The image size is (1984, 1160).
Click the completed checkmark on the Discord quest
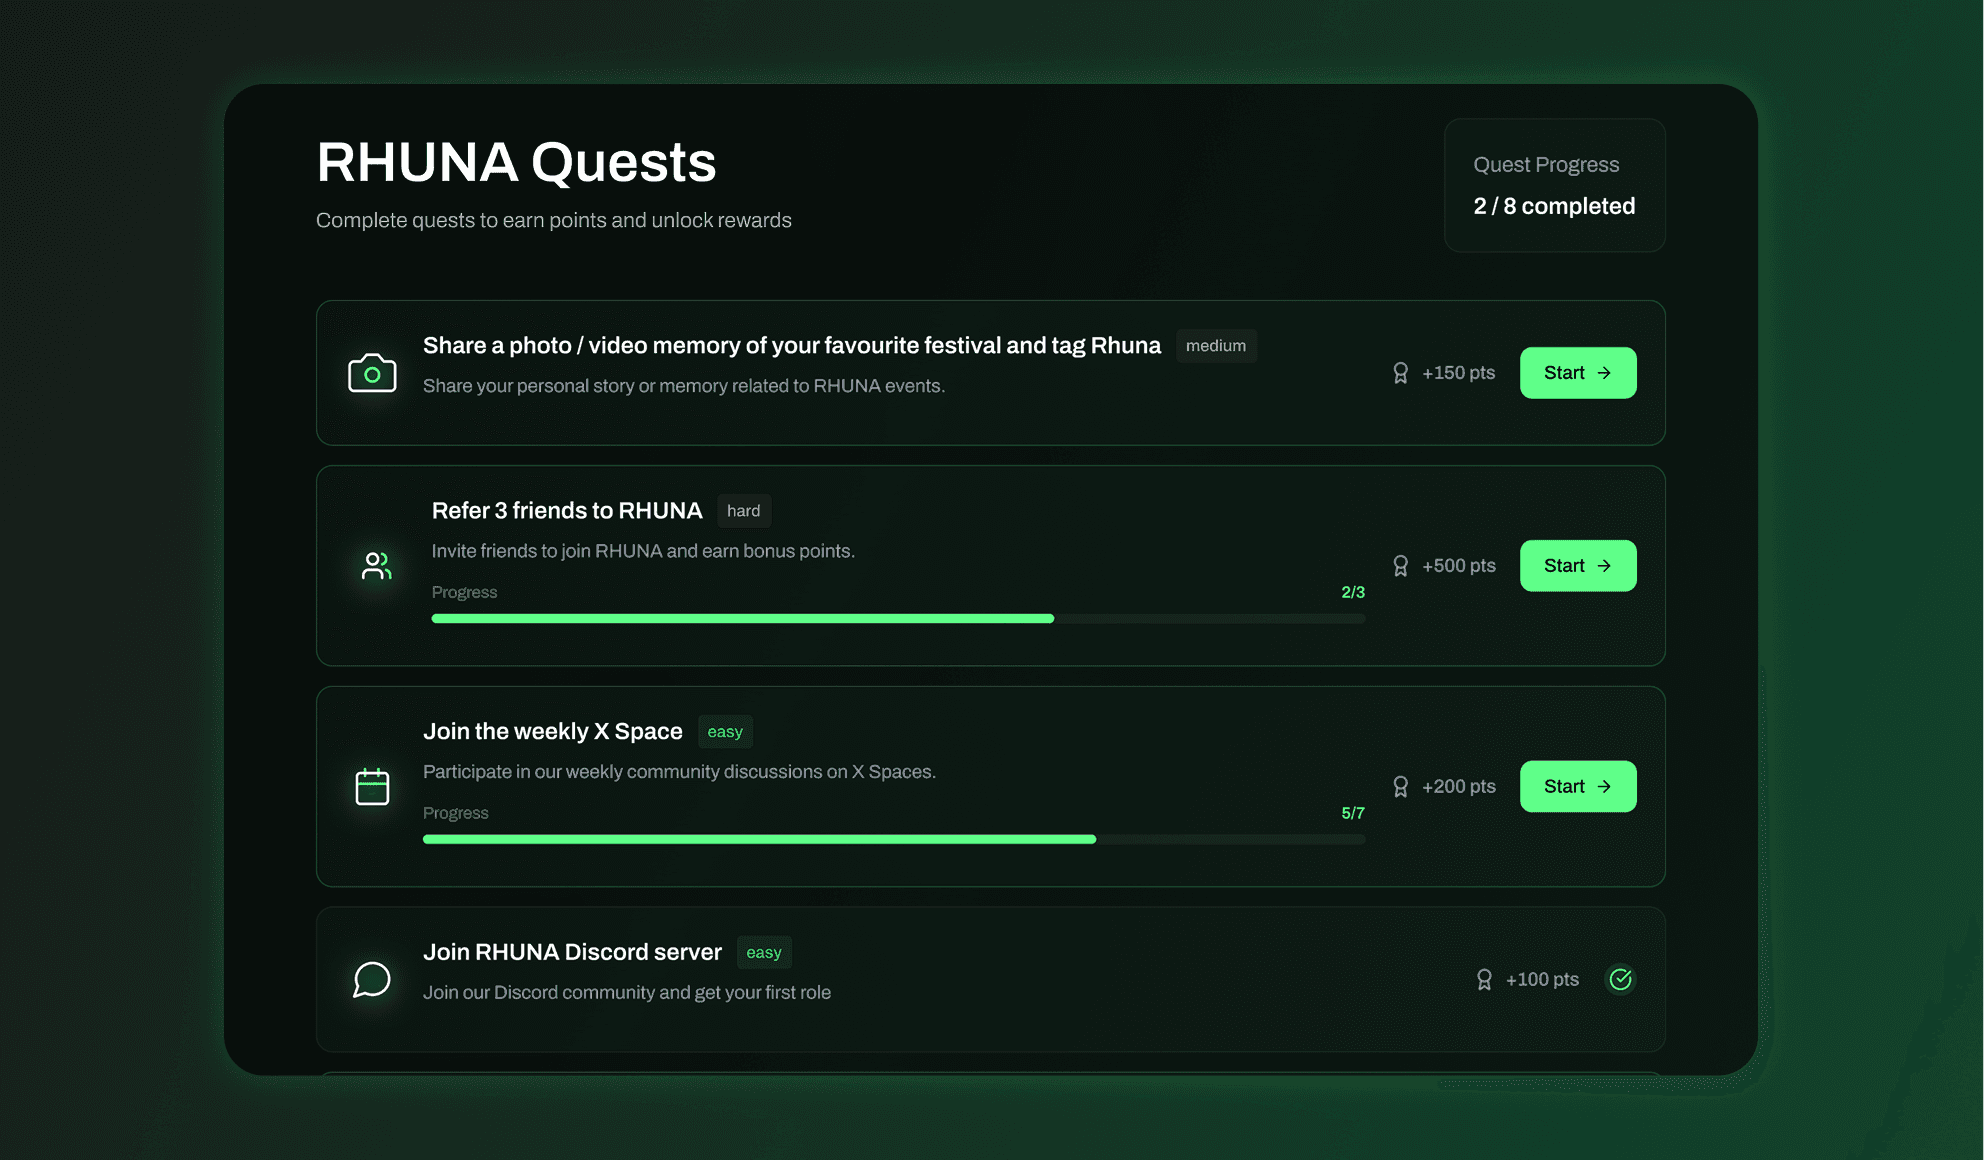1620,979
